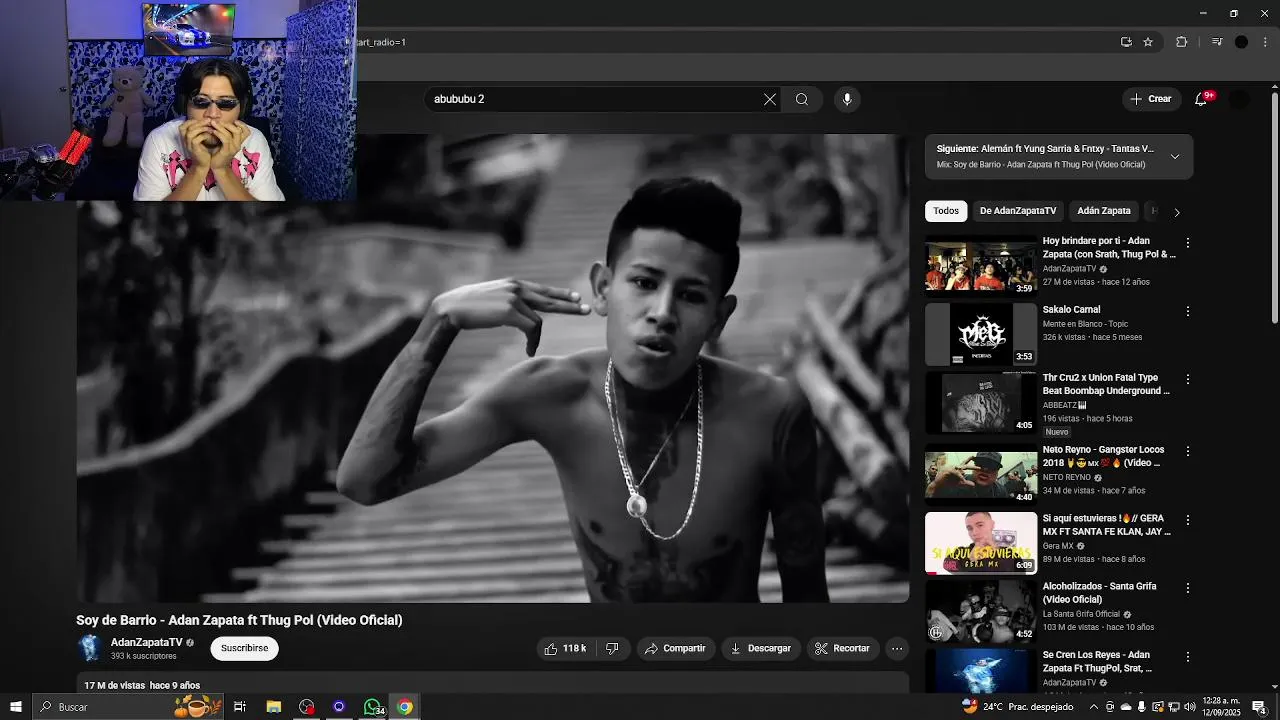Select the Adán Zapata filter chip

pos(1104,211)
